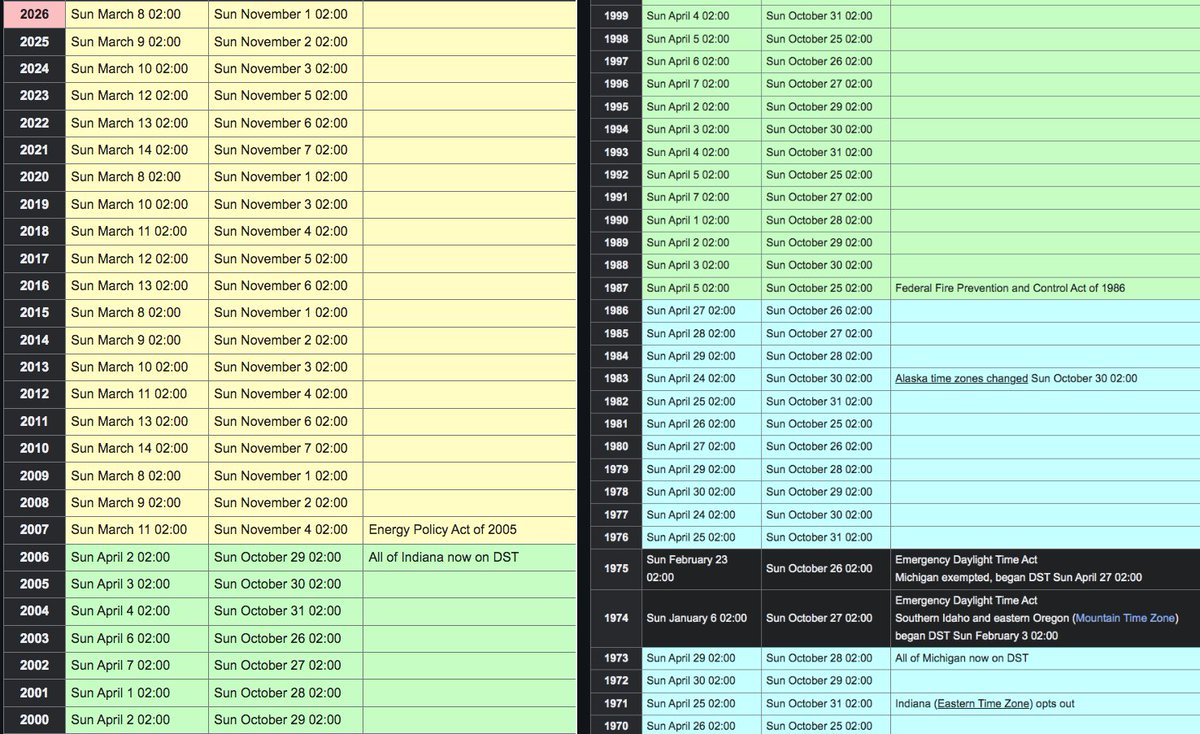Select the 1980 year cell
Image resolution: width=1200 pixels, height=734 pixels.
pos(617,447)
